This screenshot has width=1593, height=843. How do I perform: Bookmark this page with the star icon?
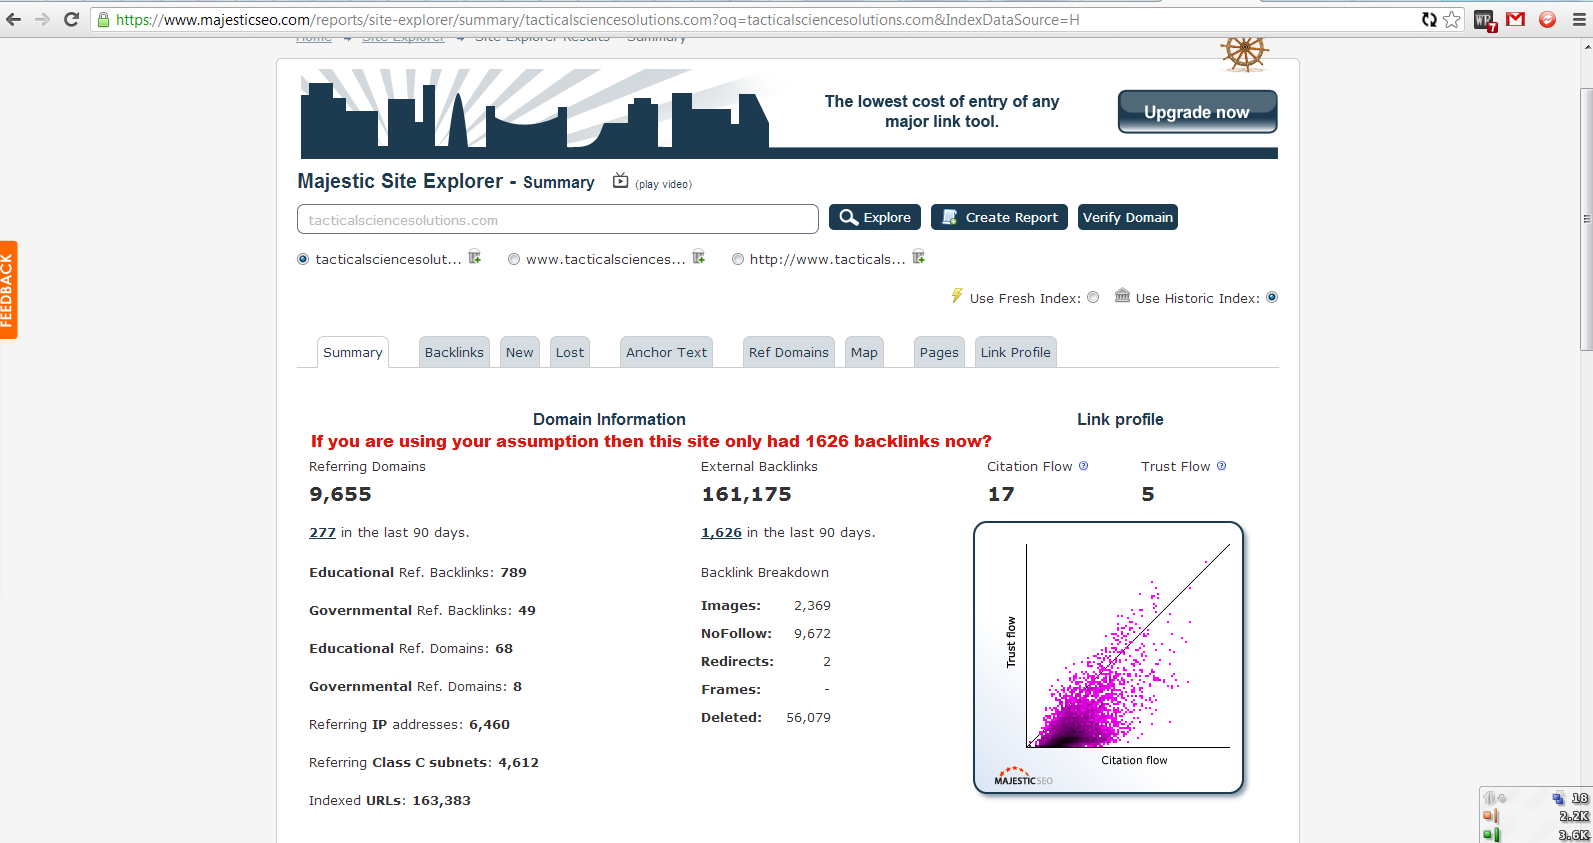coord(1452,19)
